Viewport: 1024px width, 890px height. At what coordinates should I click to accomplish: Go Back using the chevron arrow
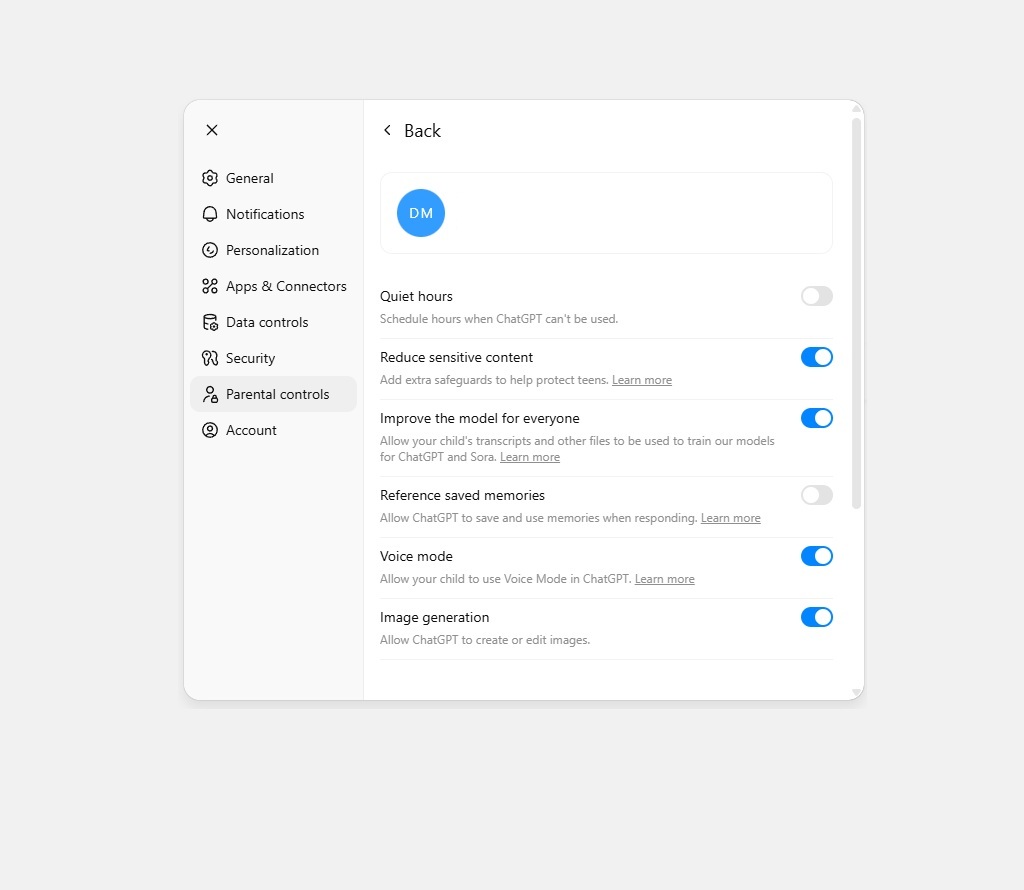coord(388,131)
